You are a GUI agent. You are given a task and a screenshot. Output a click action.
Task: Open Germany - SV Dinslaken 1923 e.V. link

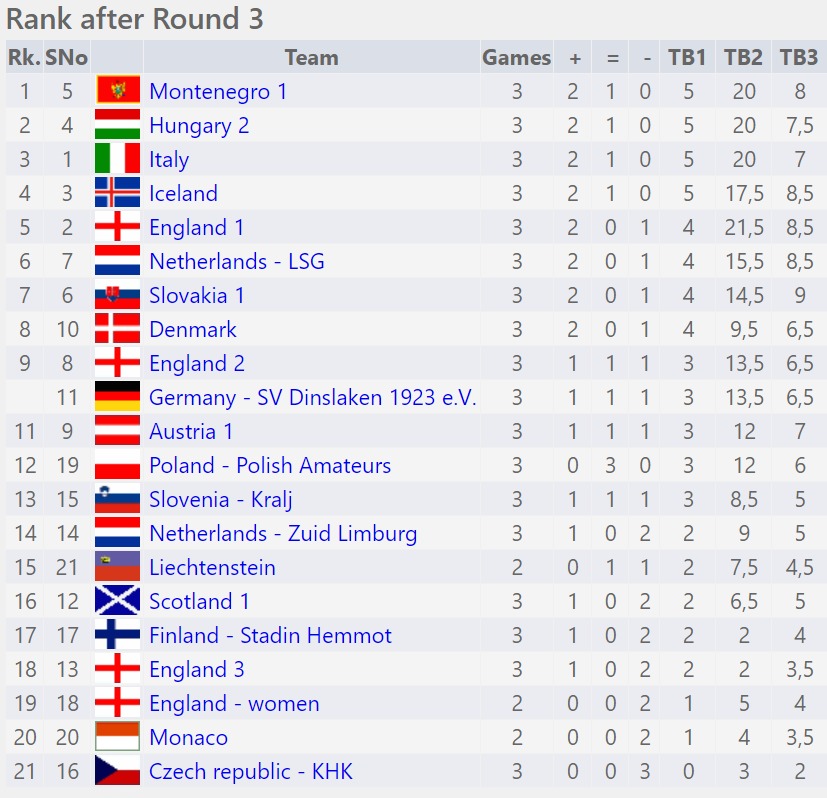click(312, 398)
